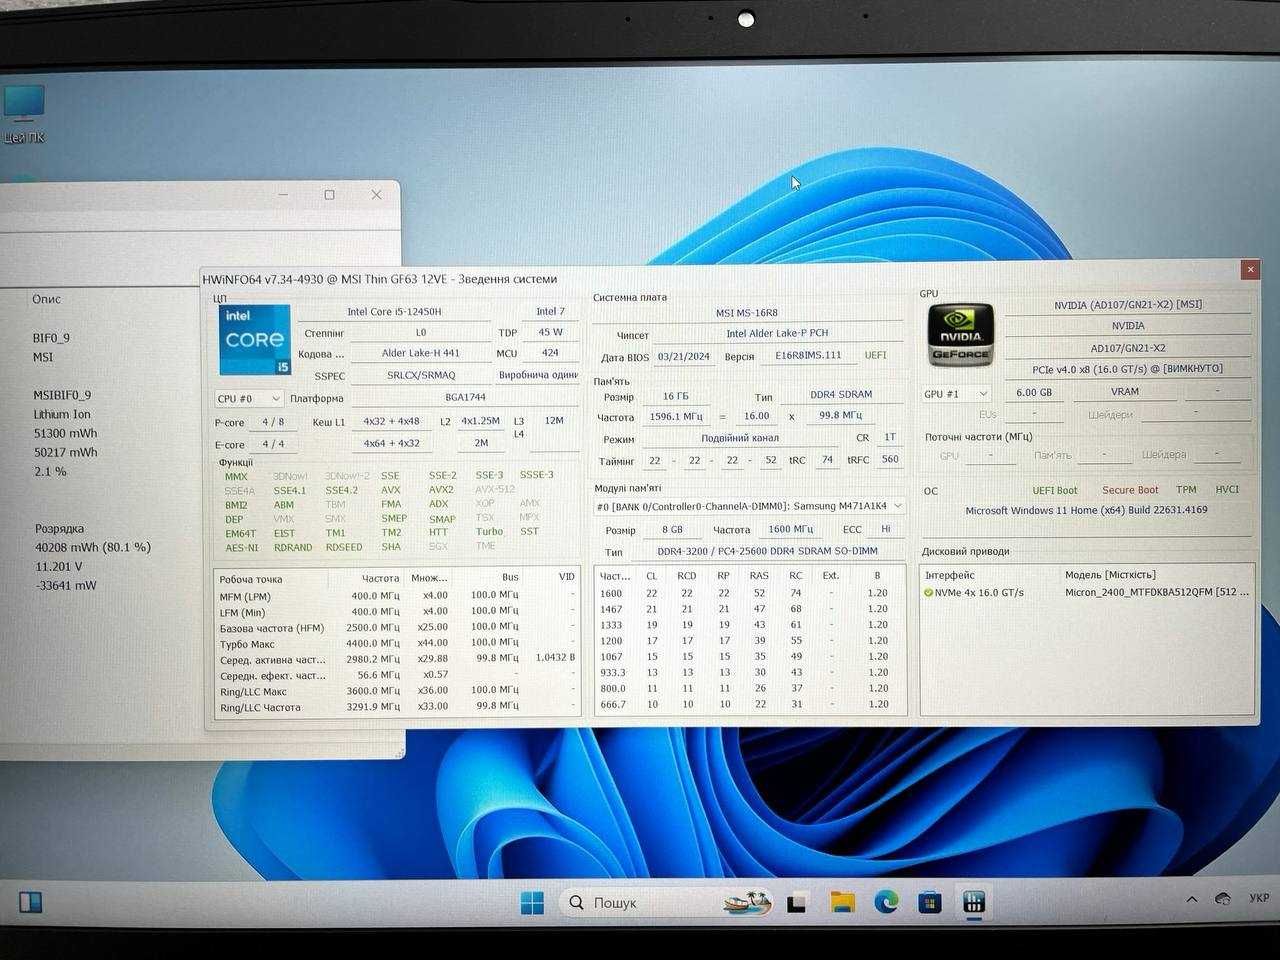Launch File Explorer from the taskbar
The height and width of the screenshot is (960, 1280).
coord(843,903)
